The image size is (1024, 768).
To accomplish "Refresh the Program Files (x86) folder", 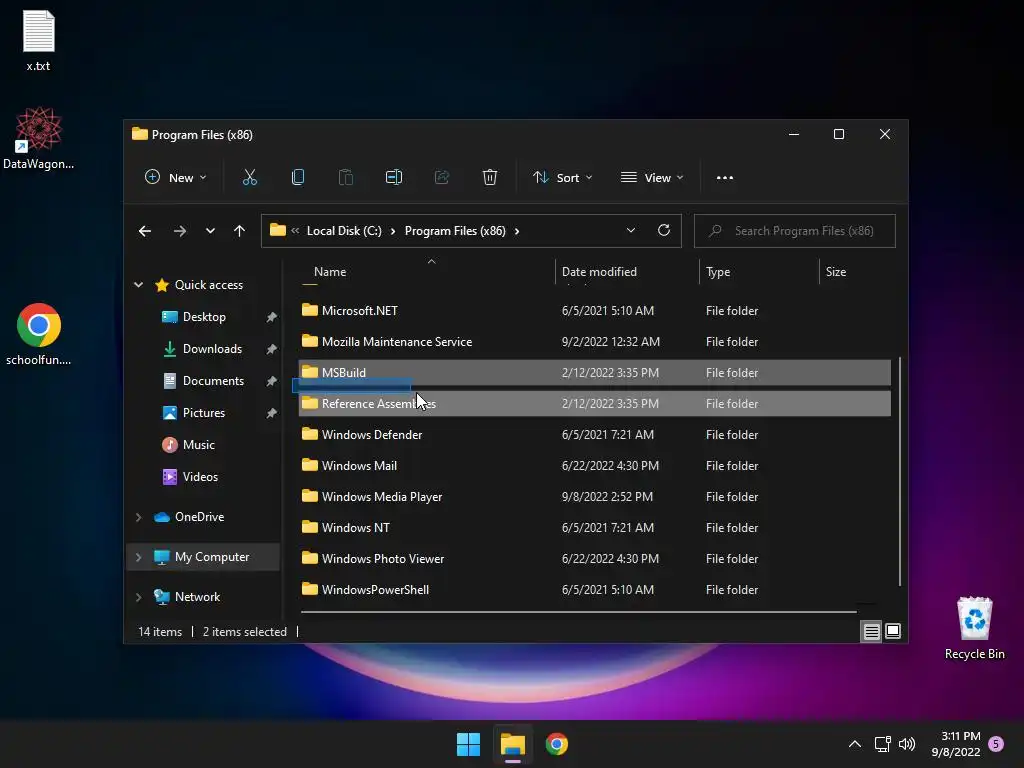I will coord(664,231).
